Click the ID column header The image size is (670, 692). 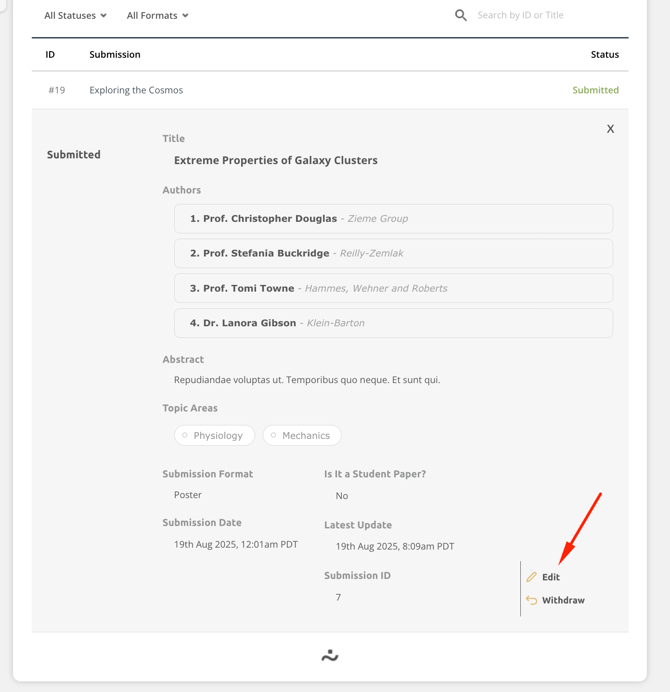[50, 54]
